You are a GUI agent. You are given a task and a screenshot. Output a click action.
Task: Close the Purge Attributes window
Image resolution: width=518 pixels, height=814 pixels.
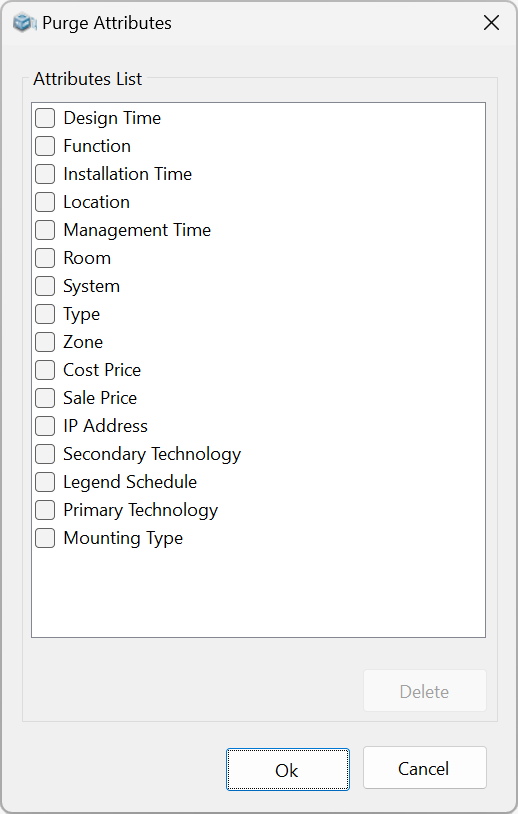(491, 23)
